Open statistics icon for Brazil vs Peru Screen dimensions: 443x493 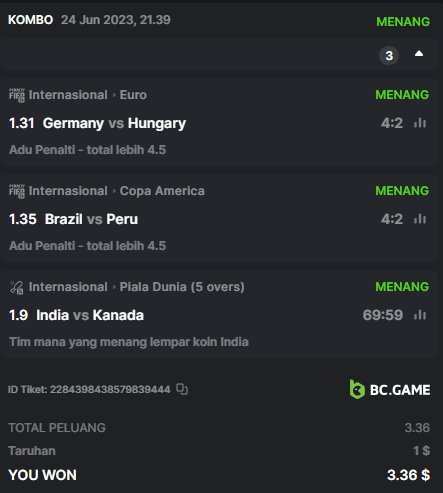pos(420,219)
